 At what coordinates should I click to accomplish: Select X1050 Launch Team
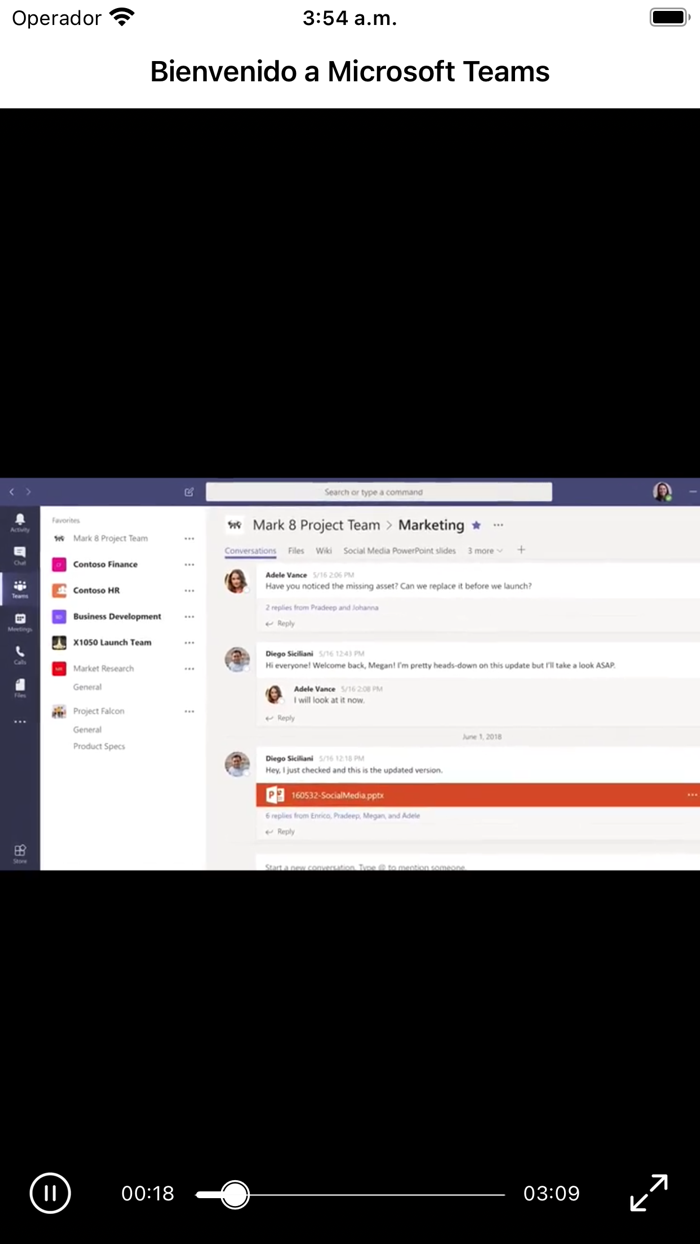(x=112, y=642)
